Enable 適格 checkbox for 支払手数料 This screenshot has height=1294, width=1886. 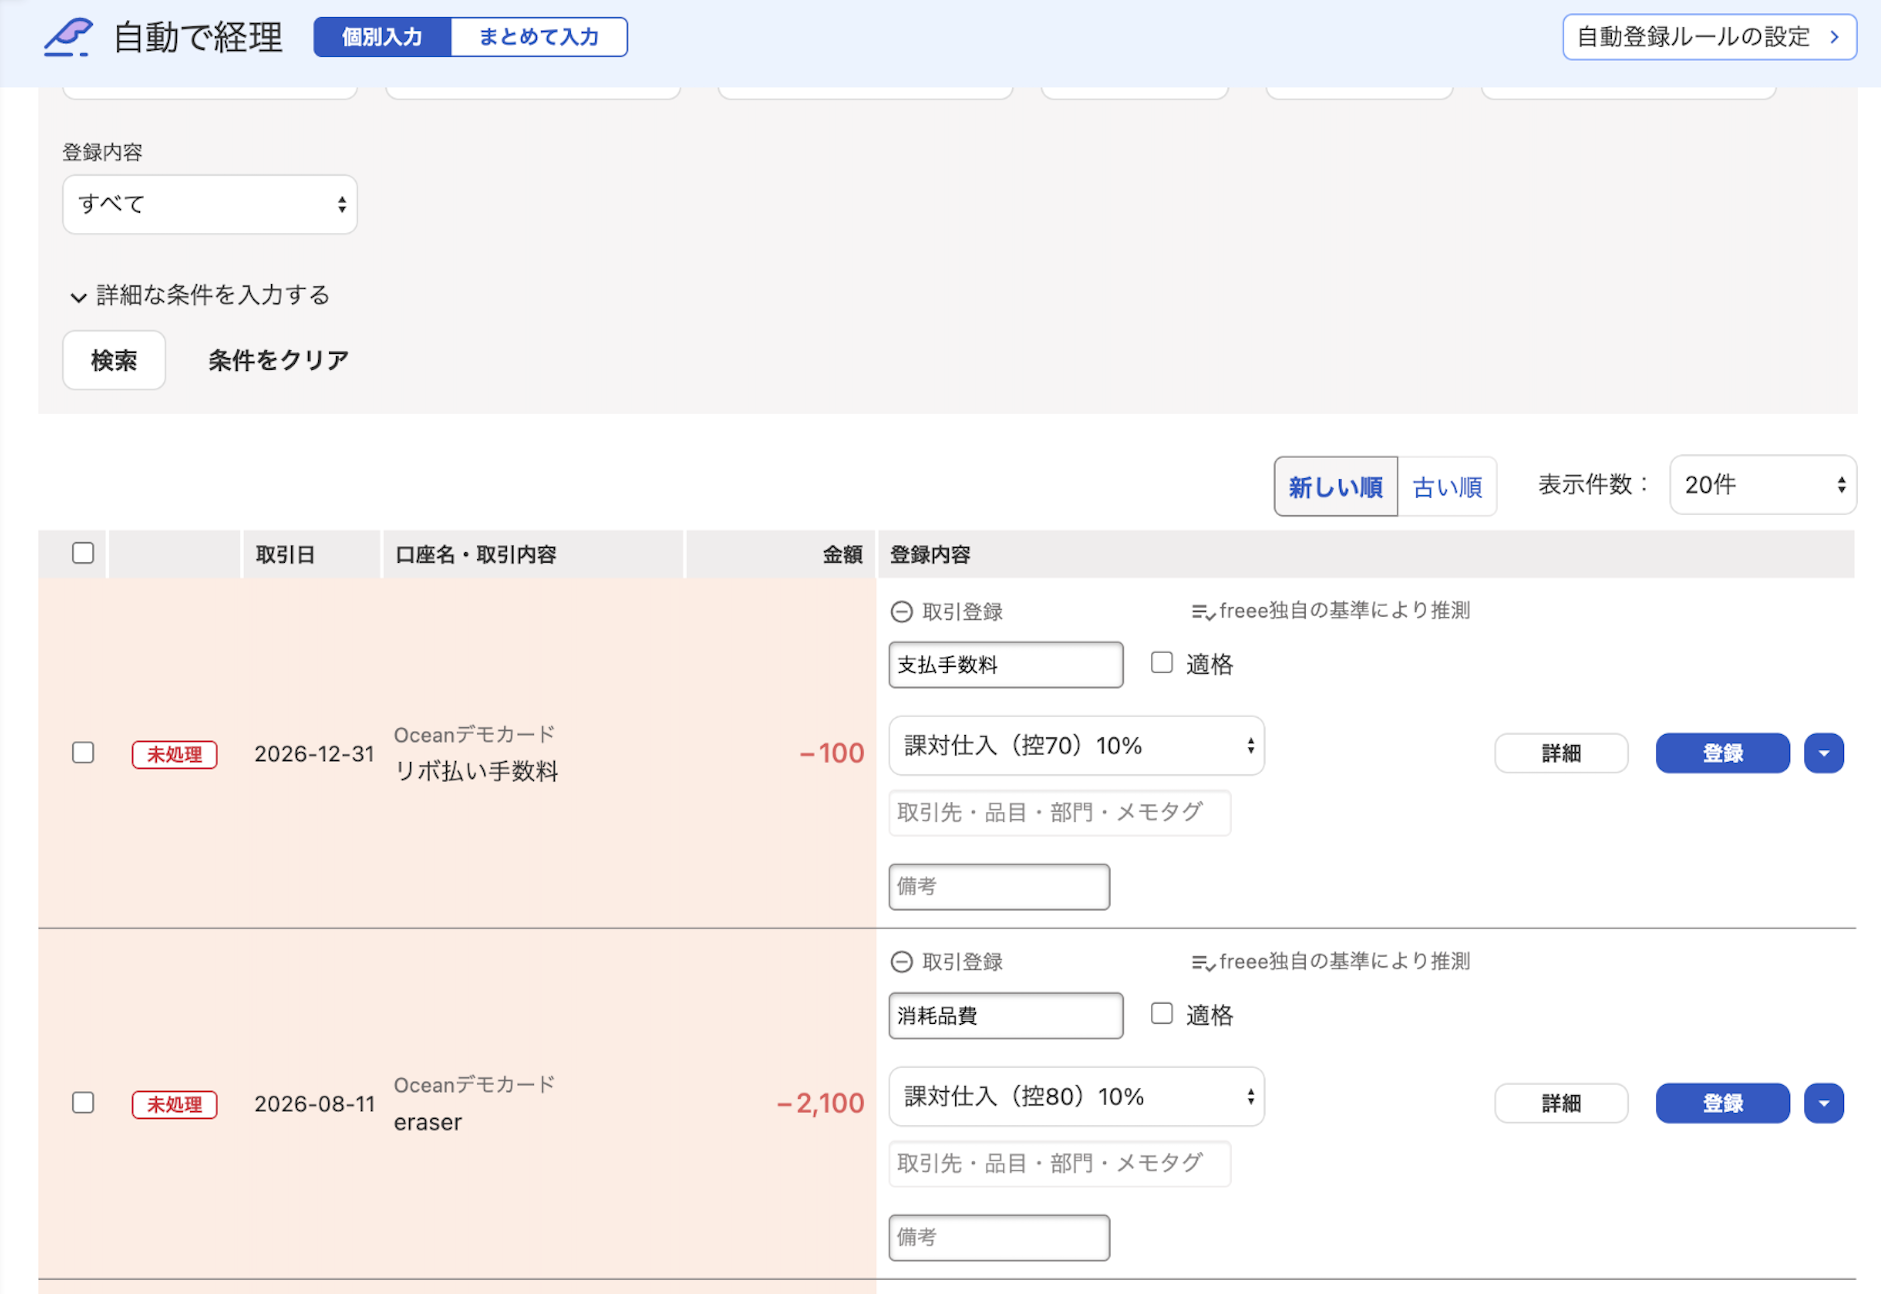coord(1162,663)
